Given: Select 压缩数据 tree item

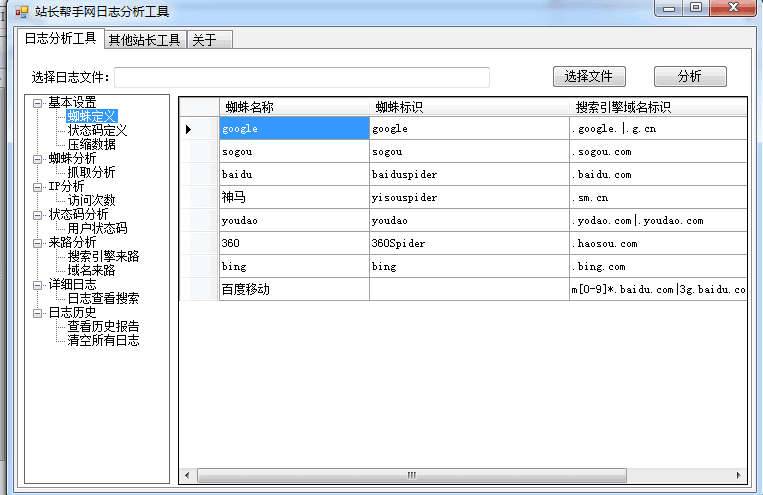Looking at the screenshot, I should [x=91, y=144].
